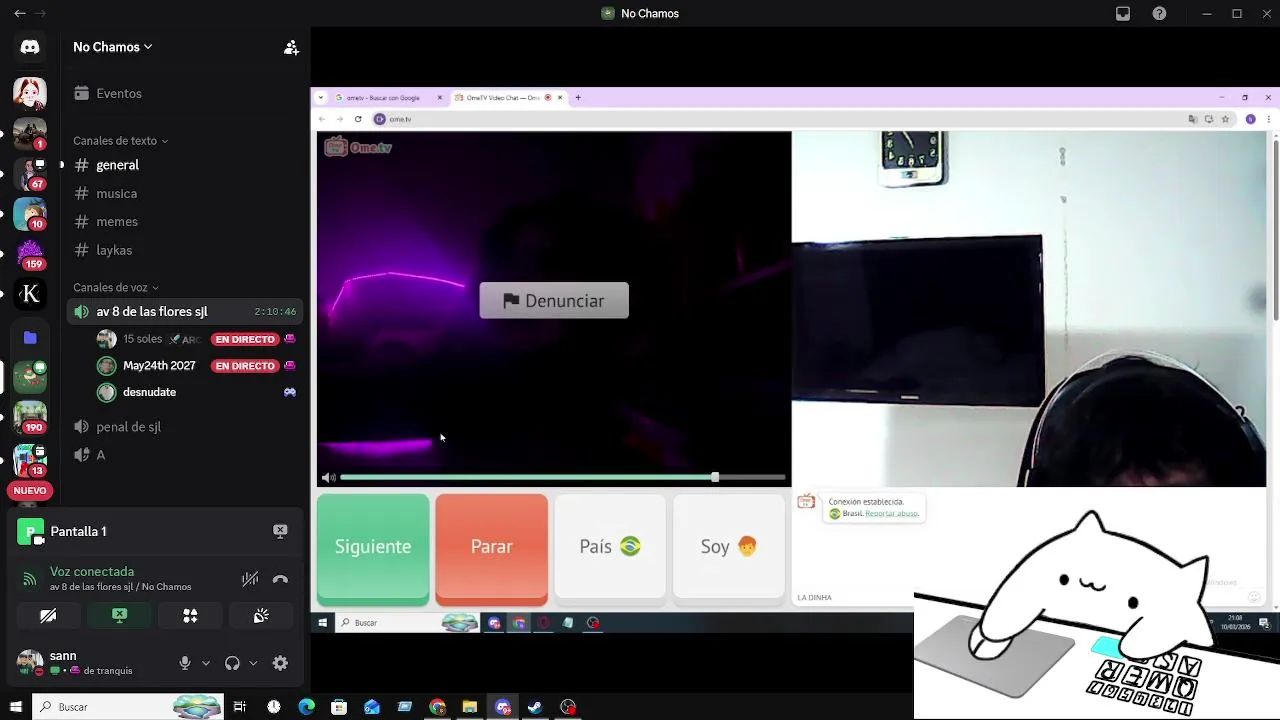The image size is (1280, 720).
Task: Click the shared browser vertical scrollbar
Action: [x=1275, y=230]
